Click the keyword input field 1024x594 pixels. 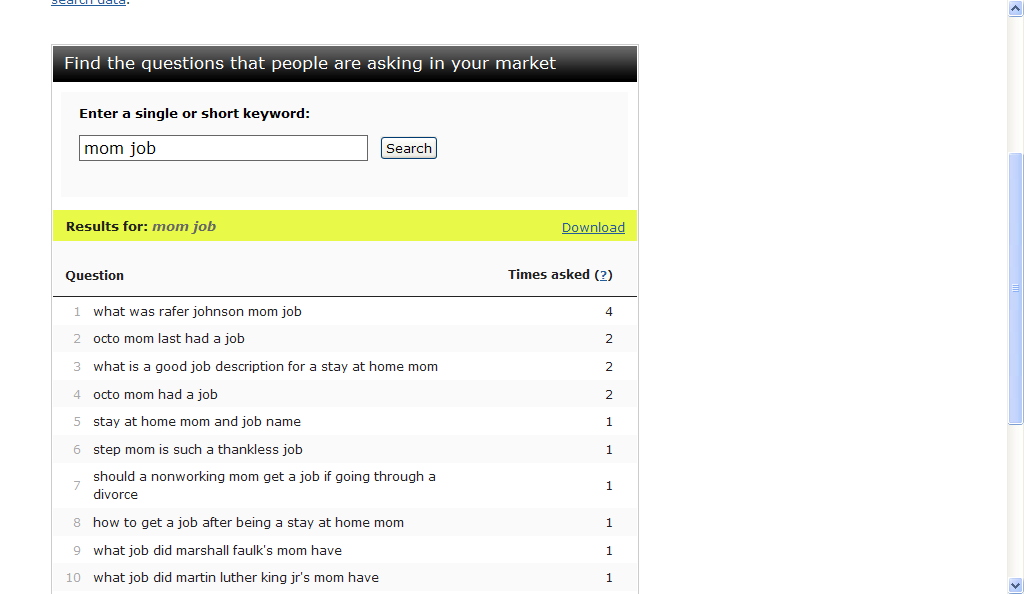point(223,148)
